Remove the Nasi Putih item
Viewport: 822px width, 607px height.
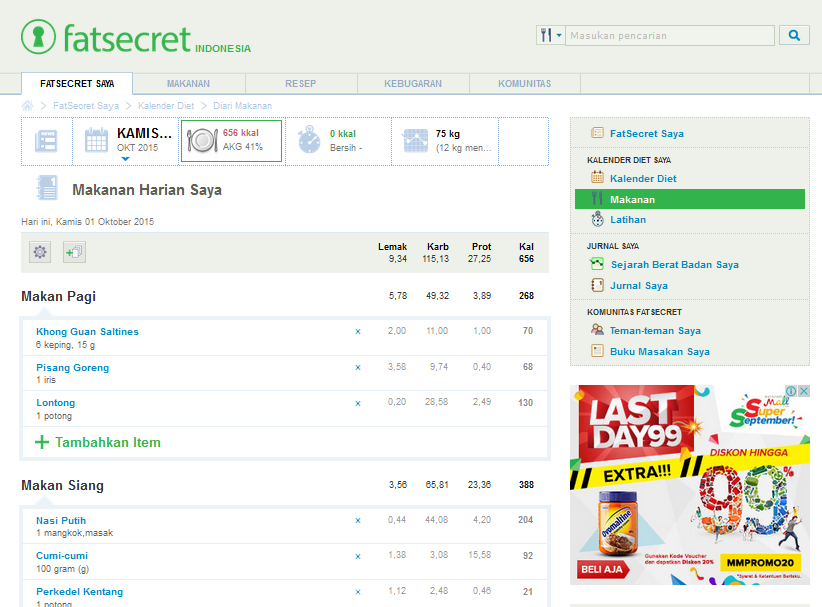[358, 521]
